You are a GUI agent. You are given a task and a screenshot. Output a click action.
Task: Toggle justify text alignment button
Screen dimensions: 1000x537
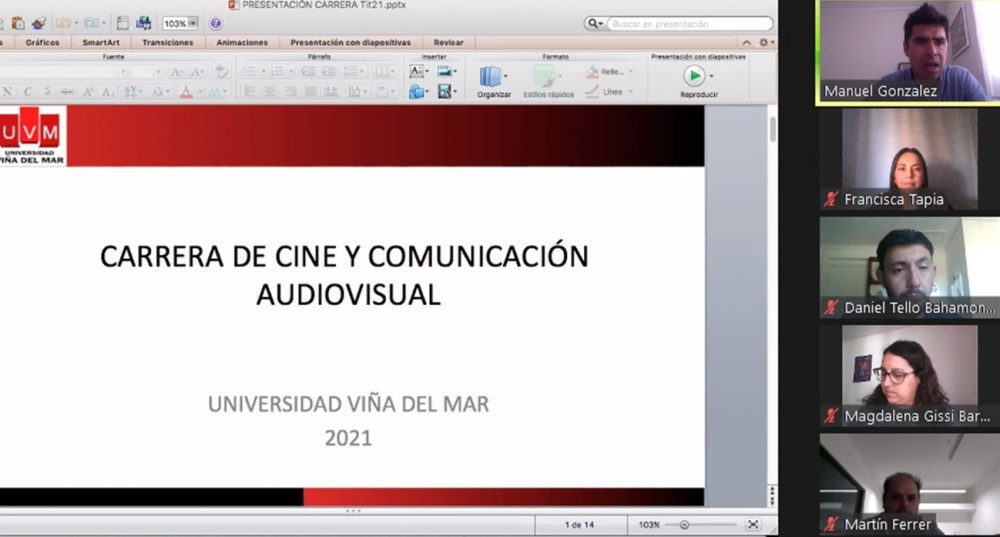tap(311, 92)
